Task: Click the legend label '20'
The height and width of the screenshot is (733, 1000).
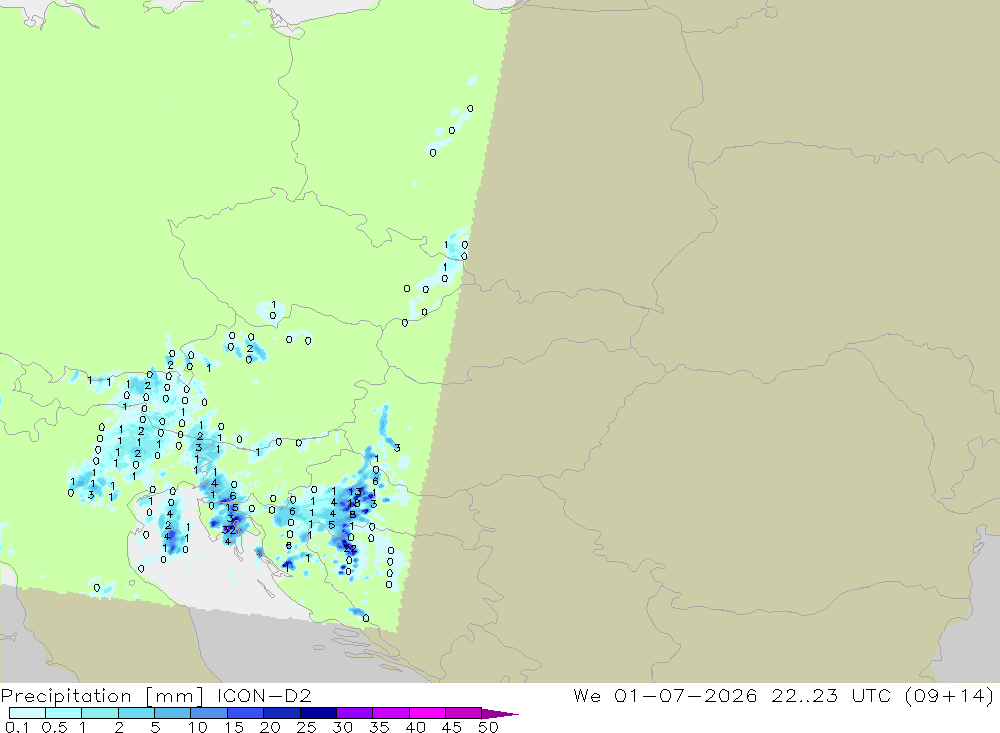Action: pyautogui.click(x=270, y=727)
